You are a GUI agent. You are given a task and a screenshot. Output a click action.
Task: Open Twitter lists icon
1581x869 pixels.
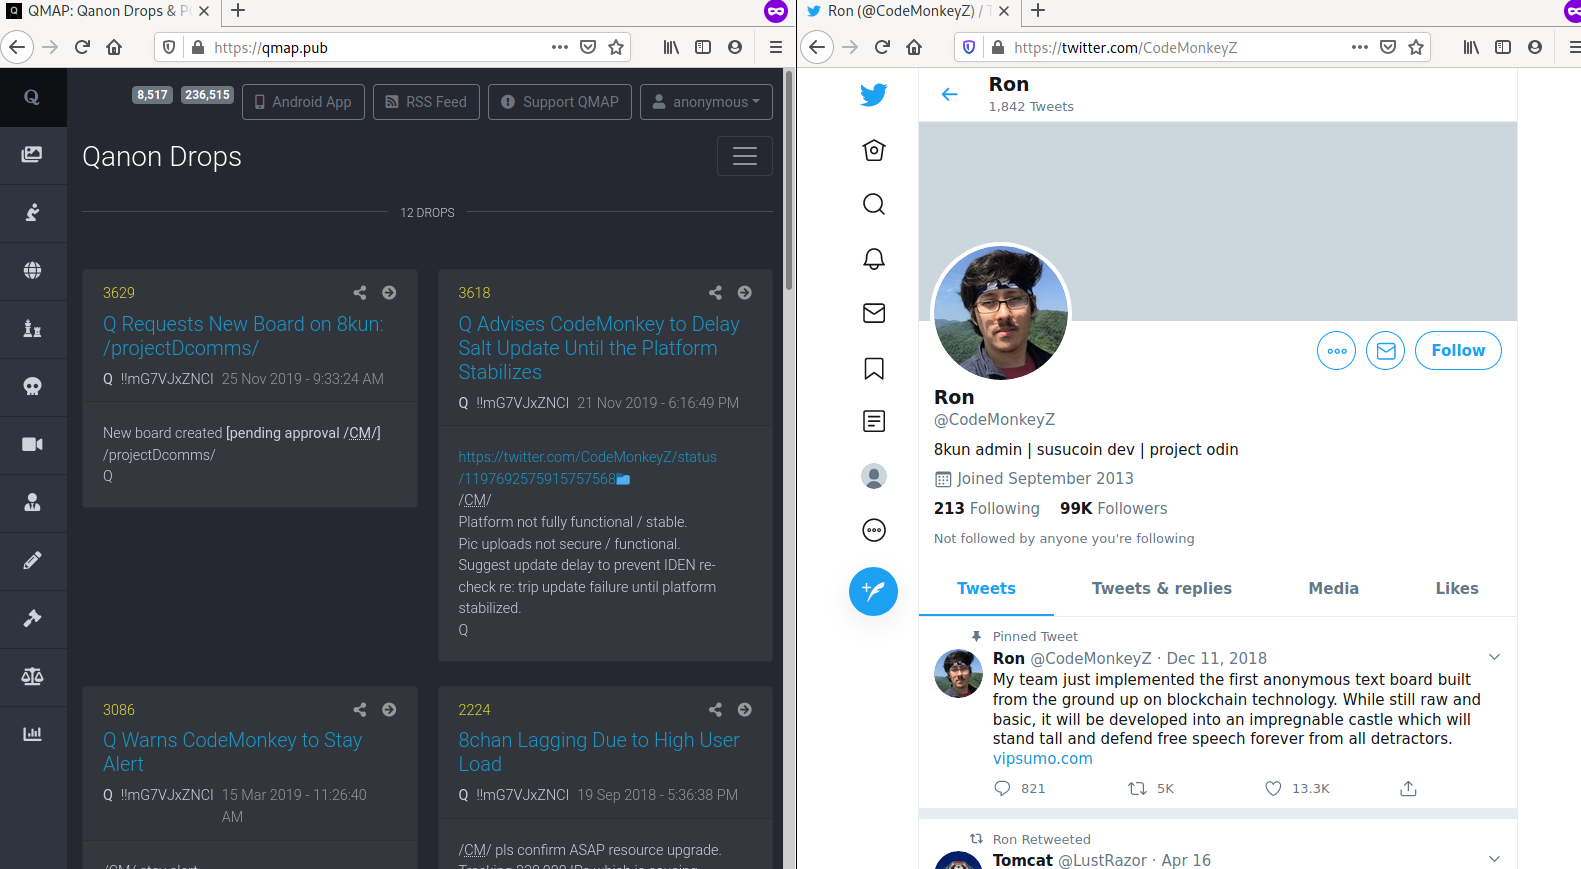874,421
